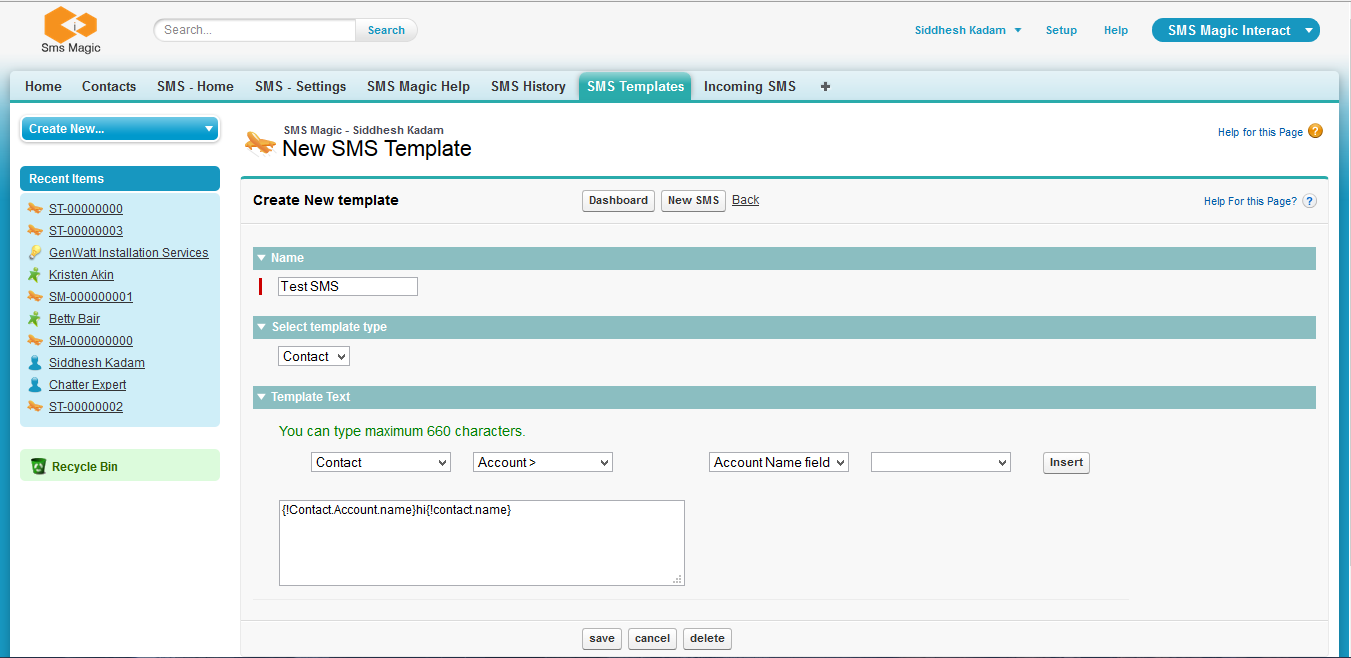Click the search input field
1351x658 pixels.
pos(255,30)
